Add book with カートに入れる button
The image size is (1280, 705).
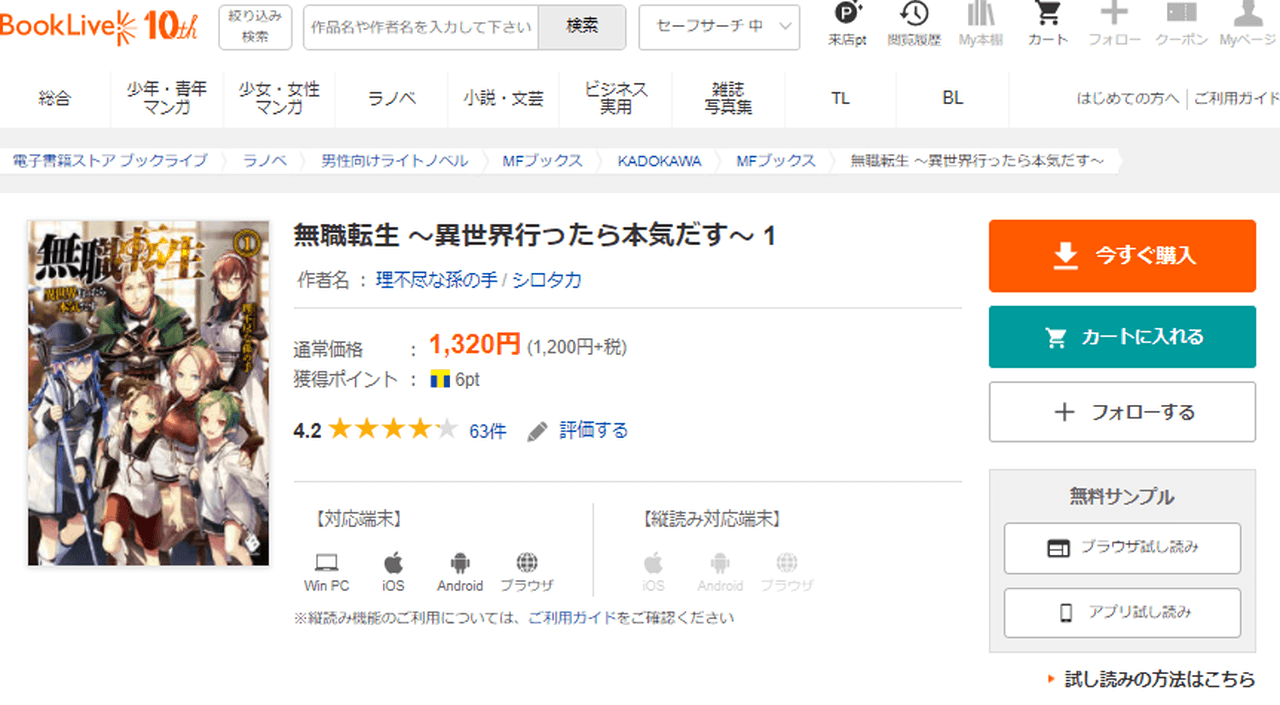point(1122,337)
